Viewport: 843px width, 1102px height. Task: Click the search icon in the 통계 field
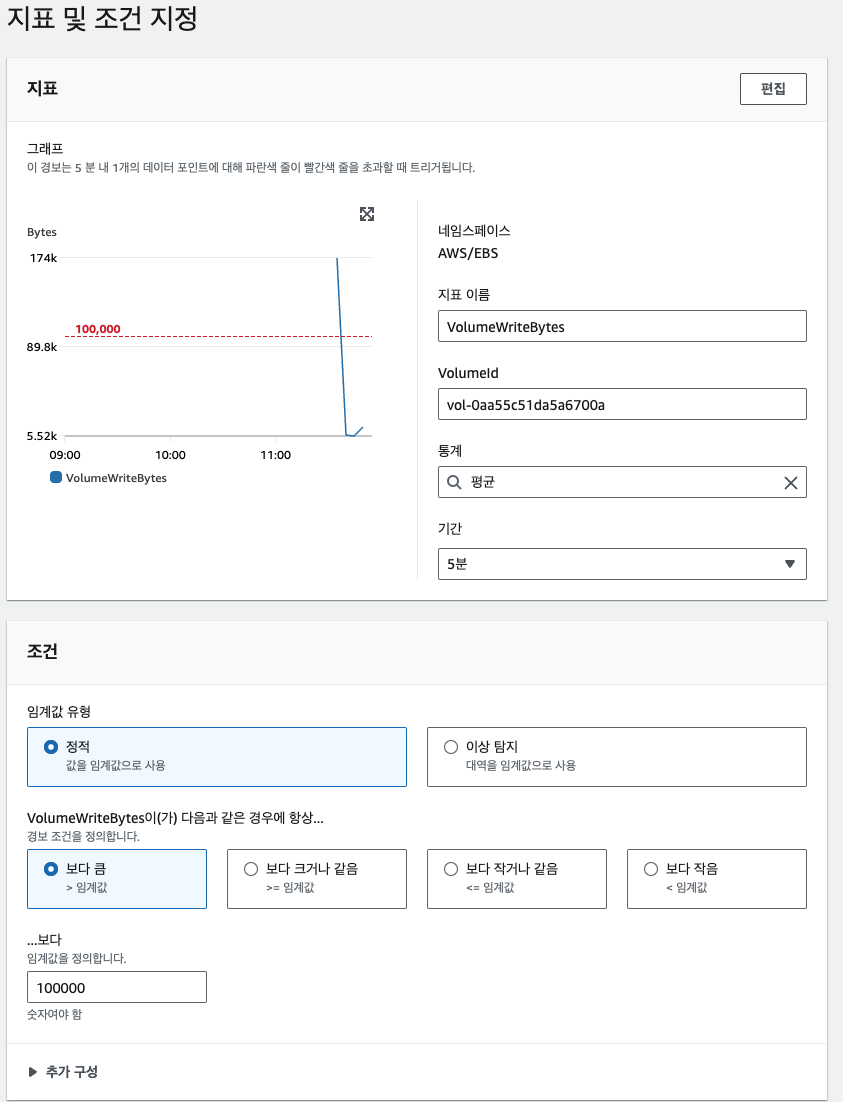click(454, 482)
